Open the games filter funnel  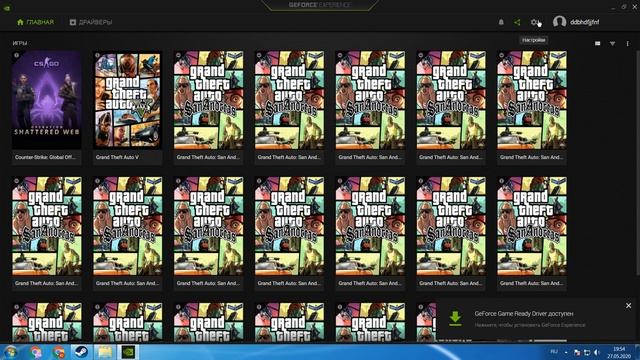[613, 43]
